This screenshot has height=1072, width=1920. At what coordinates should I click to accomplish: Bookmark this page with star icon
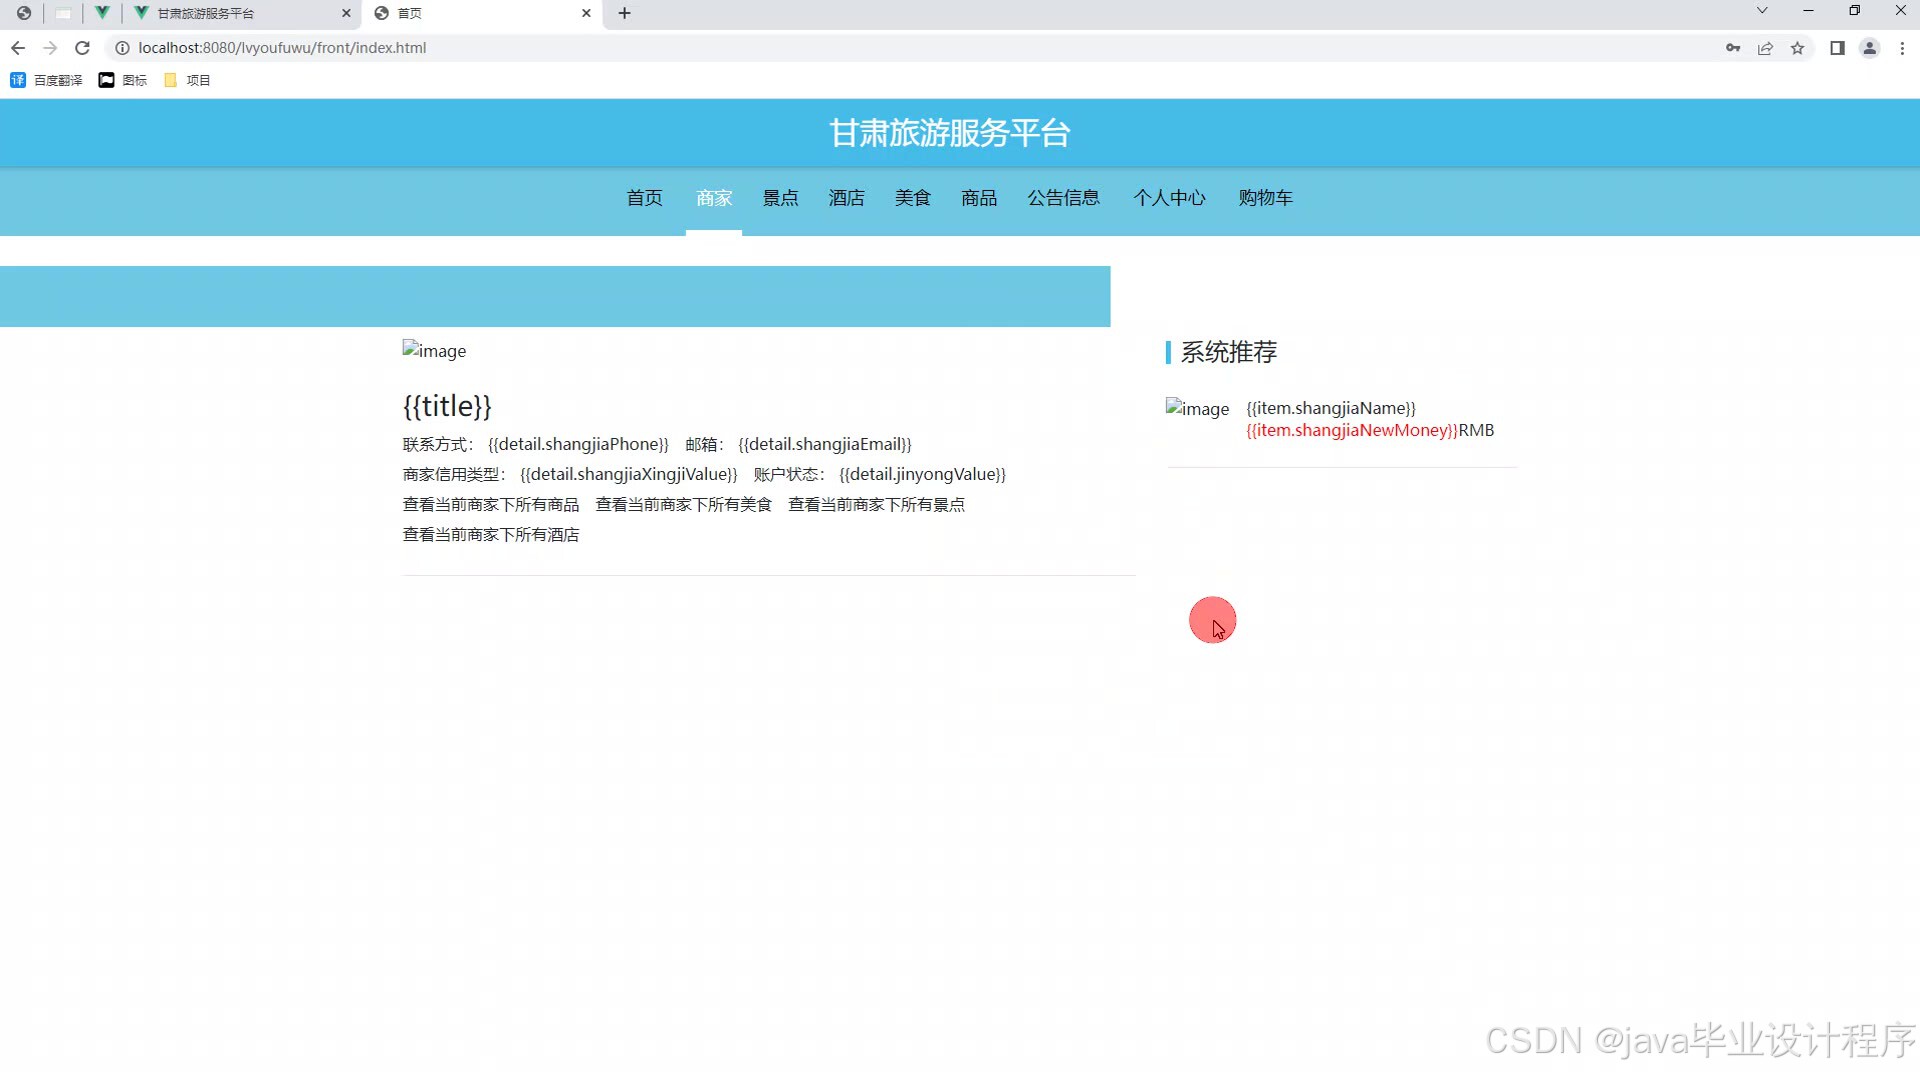(x=1797, y=48)
